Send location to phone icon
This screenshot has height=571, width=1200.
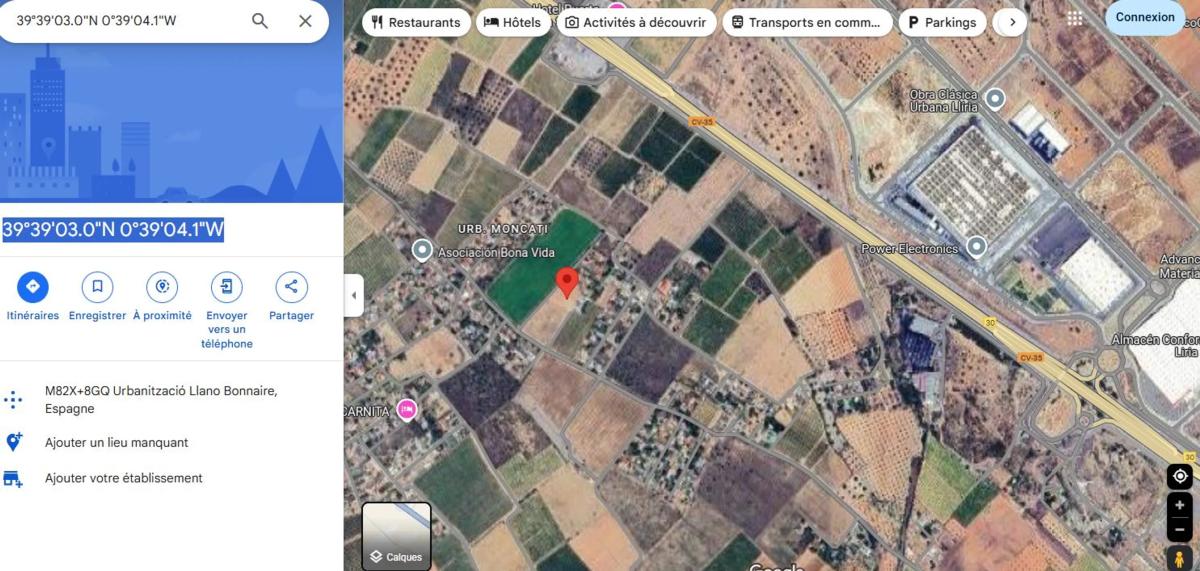point(227,288)
